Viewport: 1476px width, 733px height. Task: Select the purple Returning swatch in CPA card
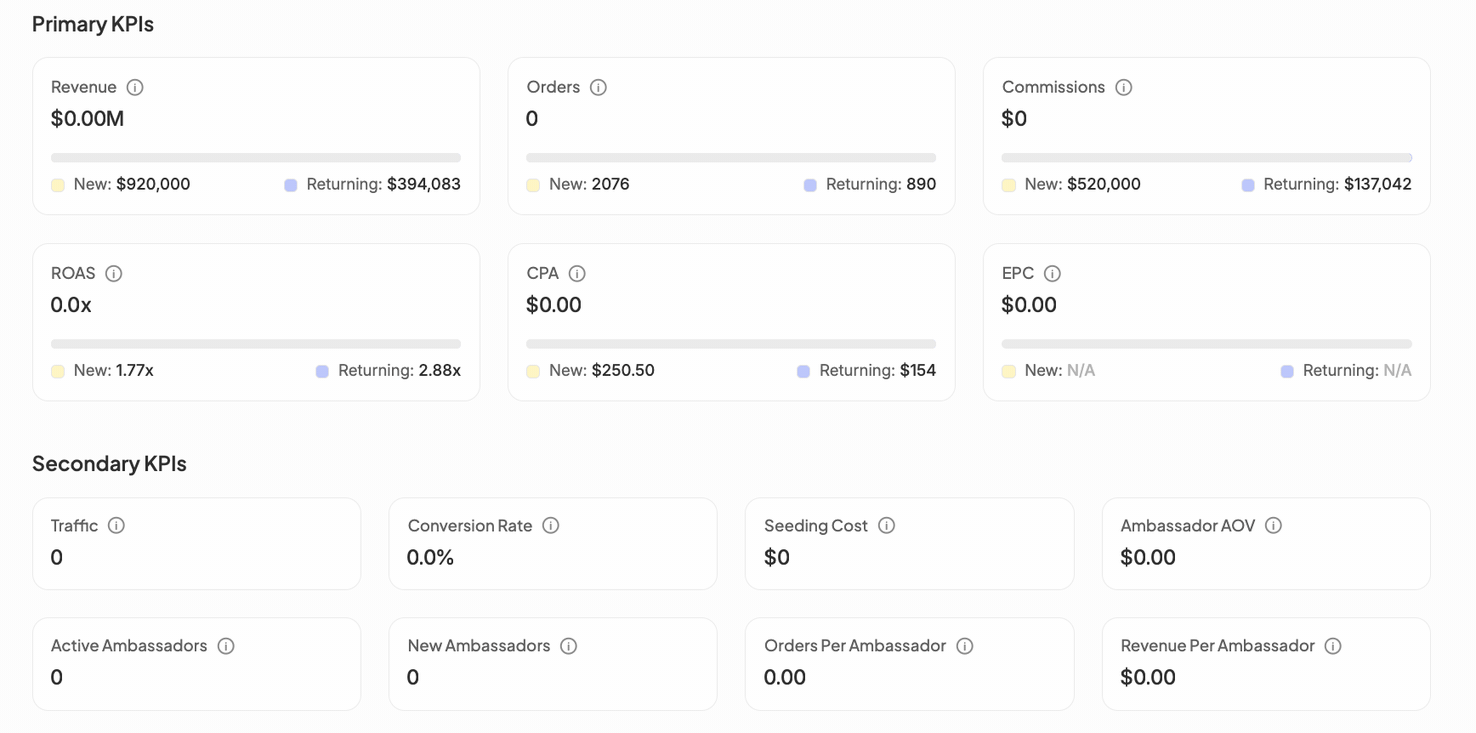pos(803,371)
